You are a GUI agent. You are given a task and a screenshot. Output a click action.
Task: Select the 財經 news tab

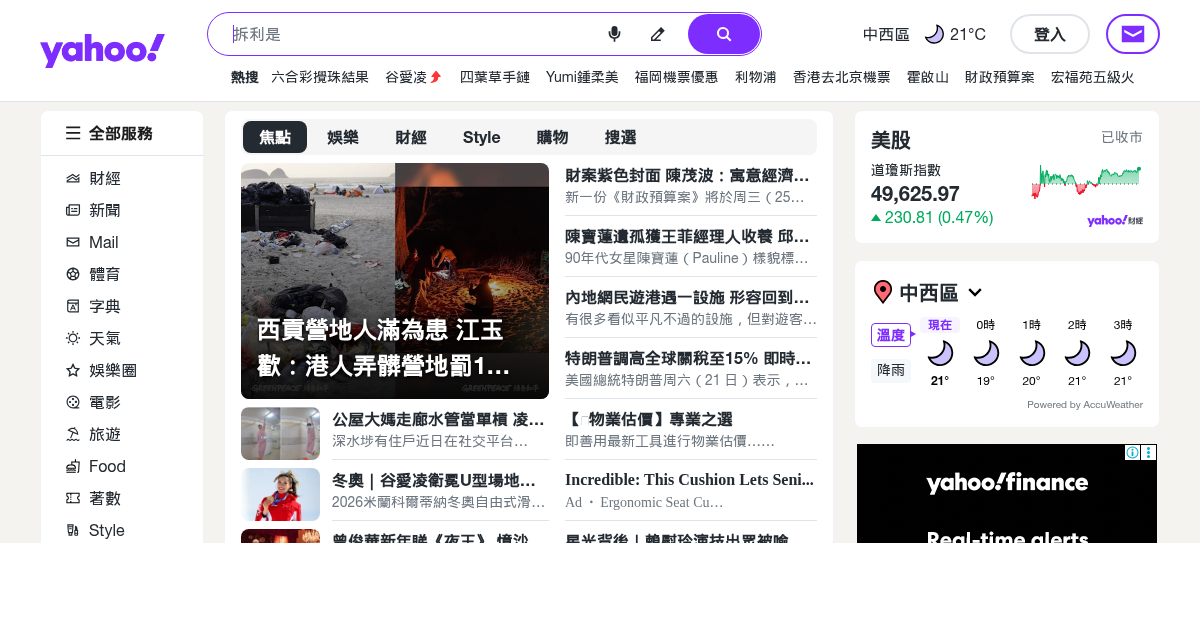411,137
